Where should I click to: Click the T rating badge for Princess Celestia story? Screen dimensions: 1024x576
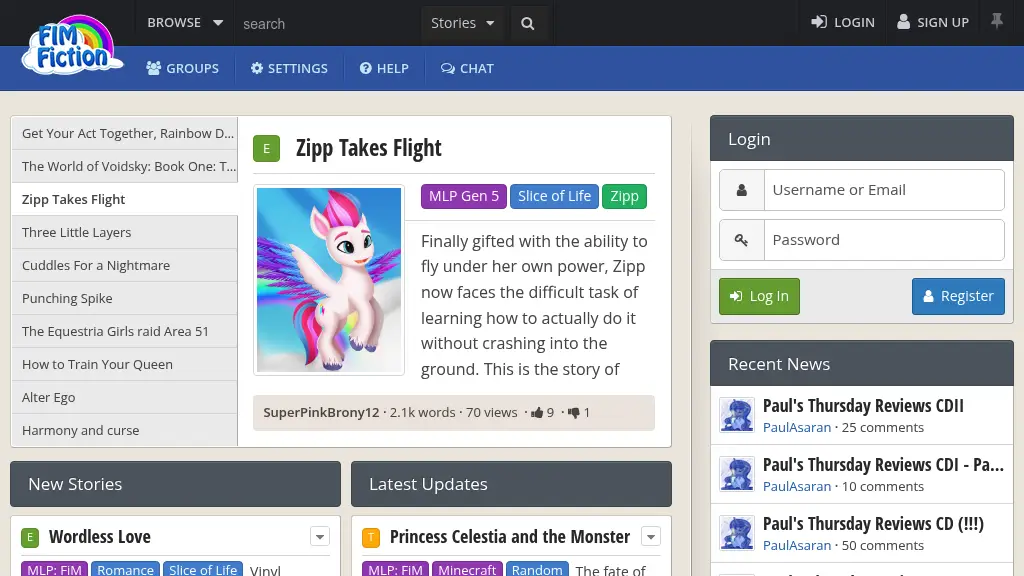pos(371,538)
